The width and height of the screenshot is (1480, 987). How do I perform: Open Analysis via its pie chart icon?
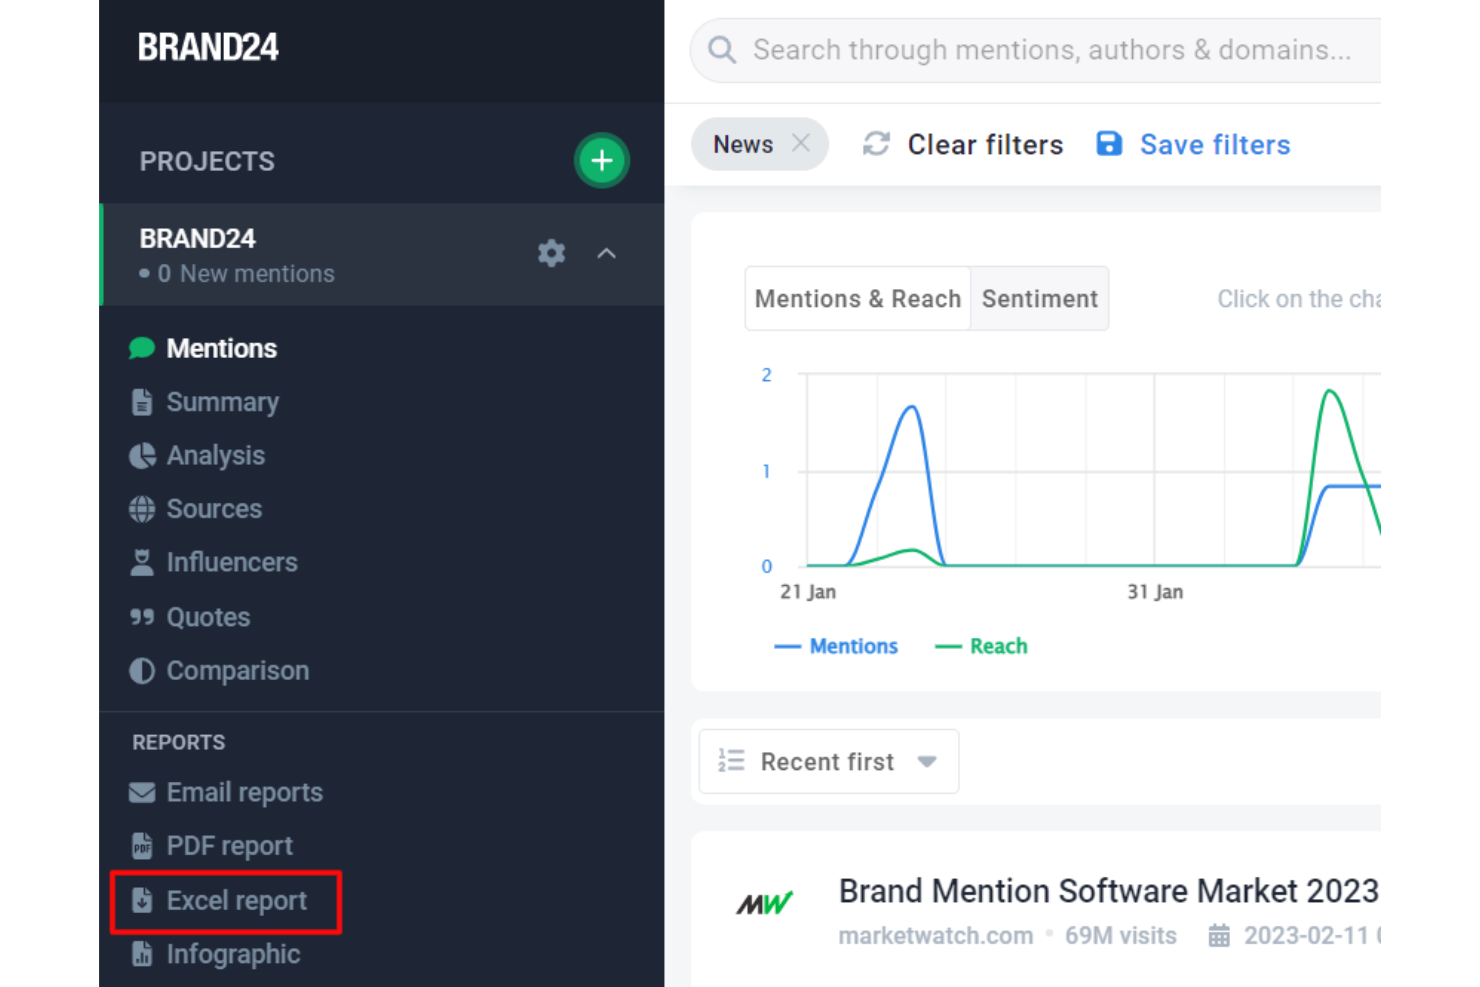(x=142, y=455)
